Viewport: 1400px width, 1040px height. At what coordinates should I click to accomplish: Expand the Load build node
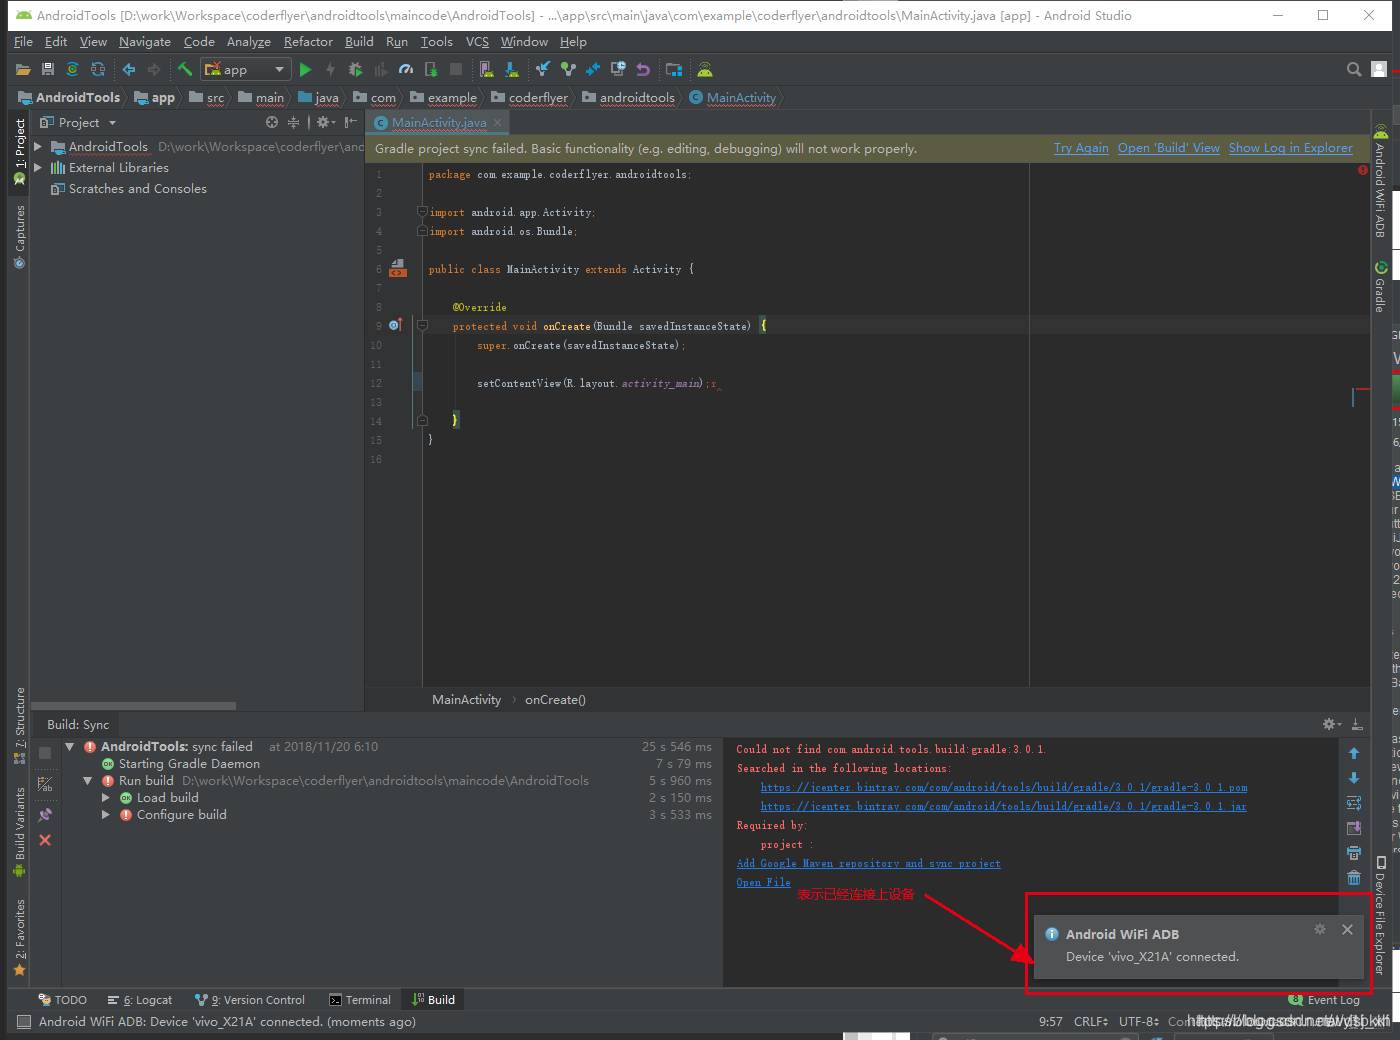point(106,798)
